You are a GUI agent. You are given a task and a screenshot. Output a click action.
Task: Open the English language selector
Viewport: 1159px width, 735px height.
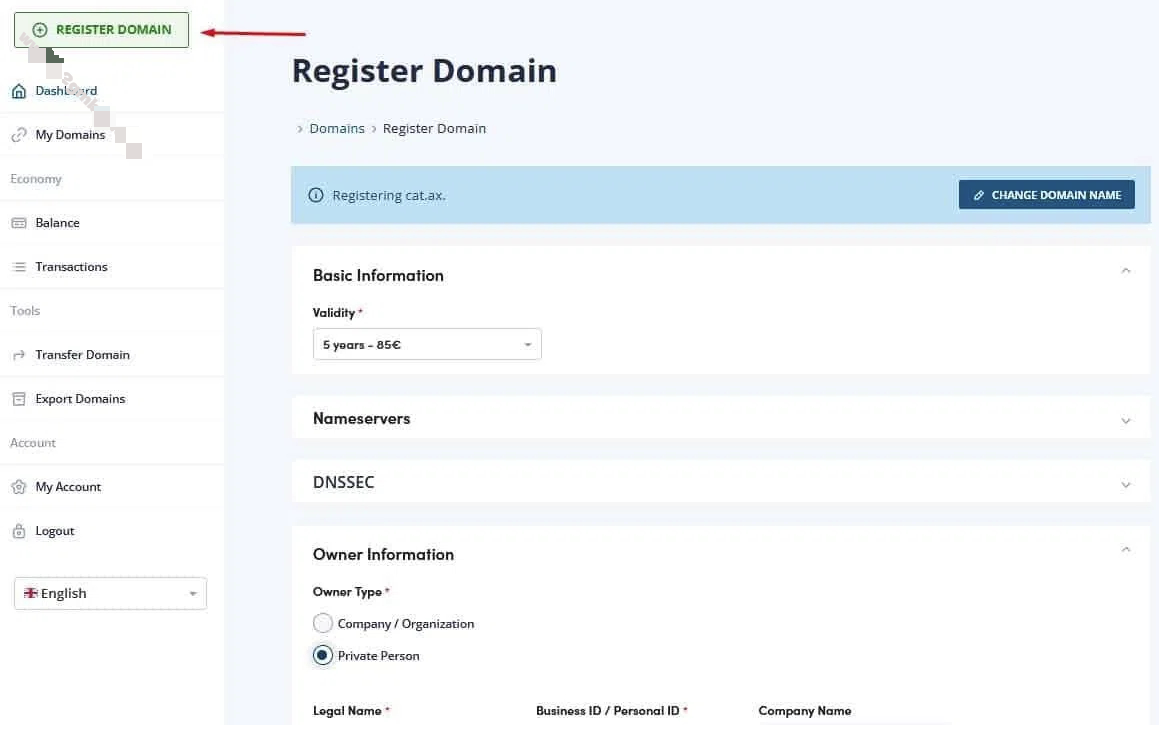110,593
